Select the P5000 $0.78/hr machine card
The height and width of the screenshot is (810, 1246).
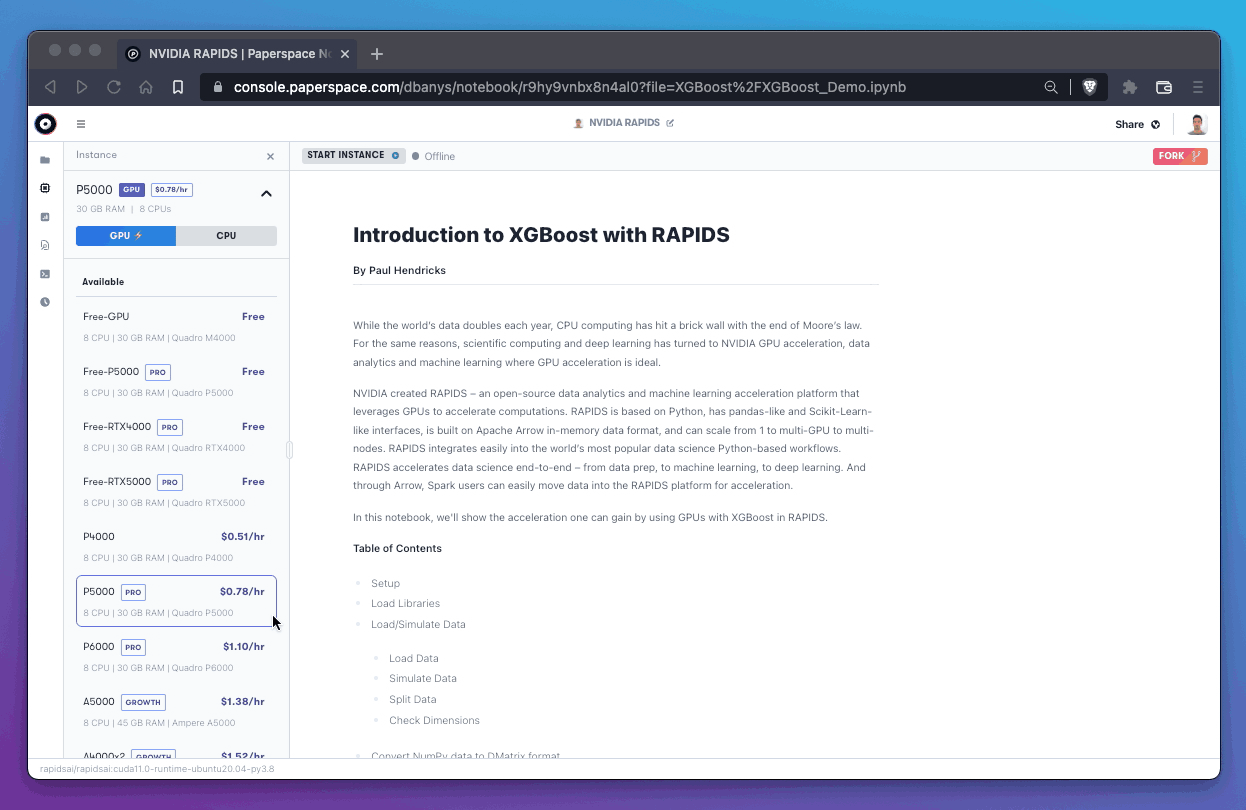point(176,601)
